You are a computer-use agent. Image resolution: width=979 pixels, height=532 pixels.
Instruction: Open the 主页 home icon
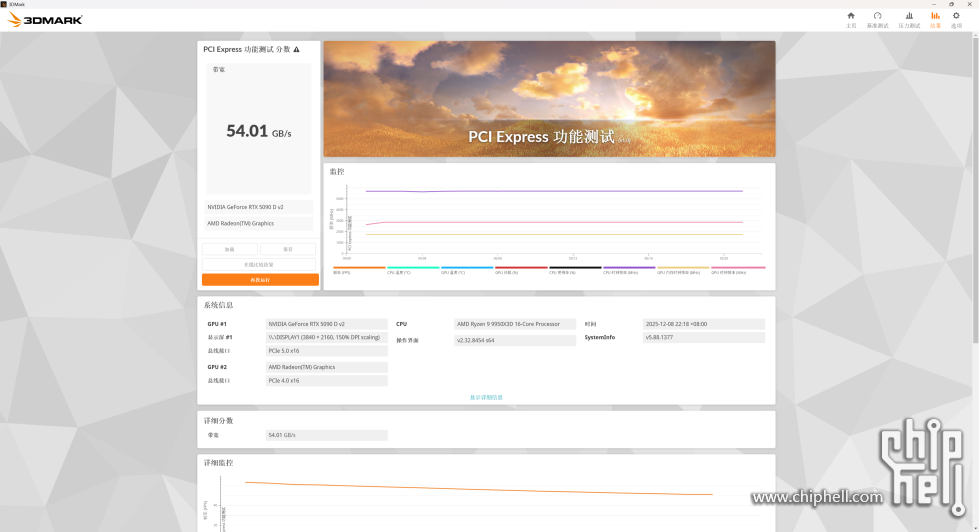point(851,18)
